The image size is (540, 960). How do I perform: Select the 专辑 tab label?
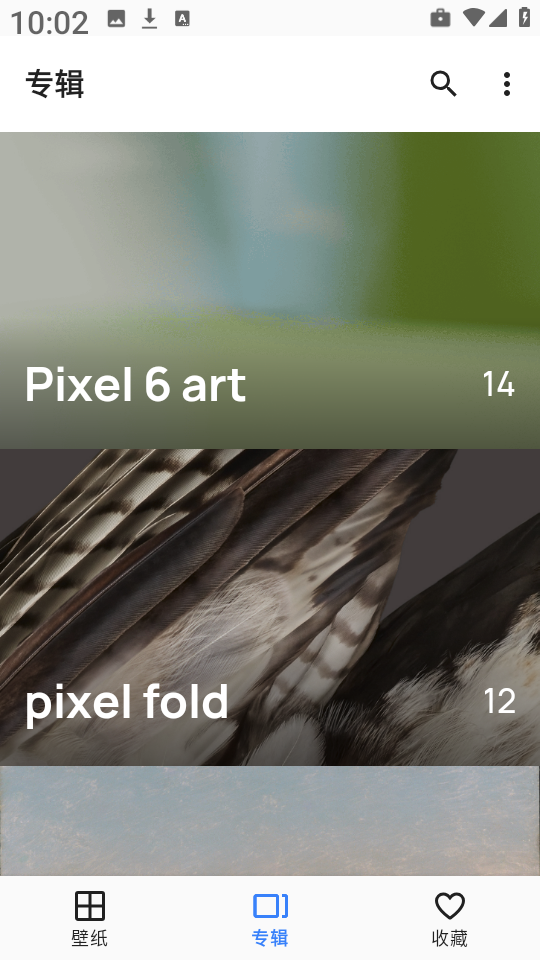pos(270,938)
